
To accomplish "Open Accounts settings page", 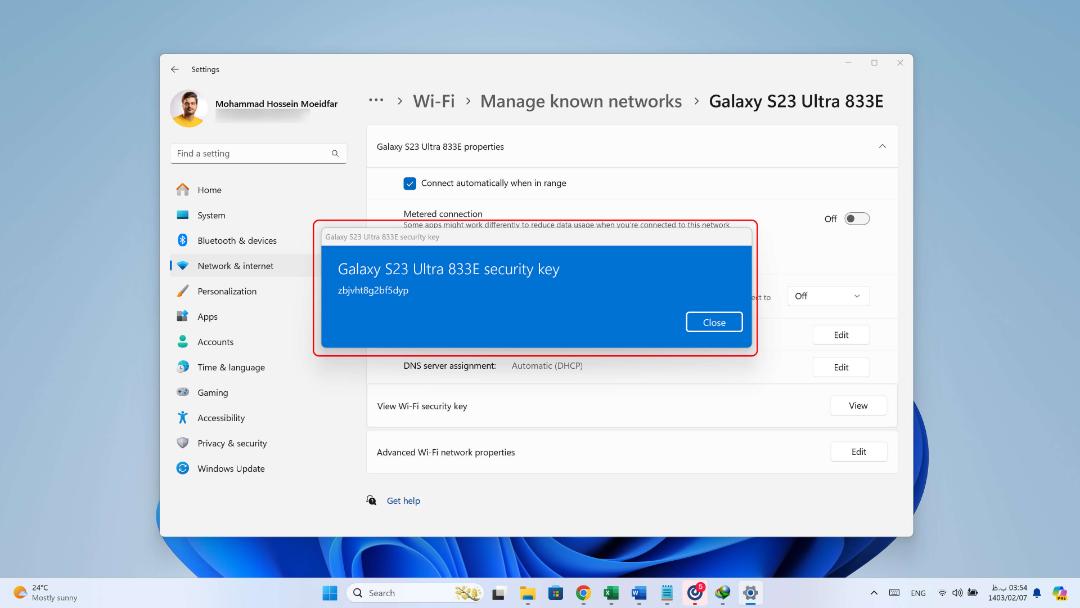I will coord(215,342).
